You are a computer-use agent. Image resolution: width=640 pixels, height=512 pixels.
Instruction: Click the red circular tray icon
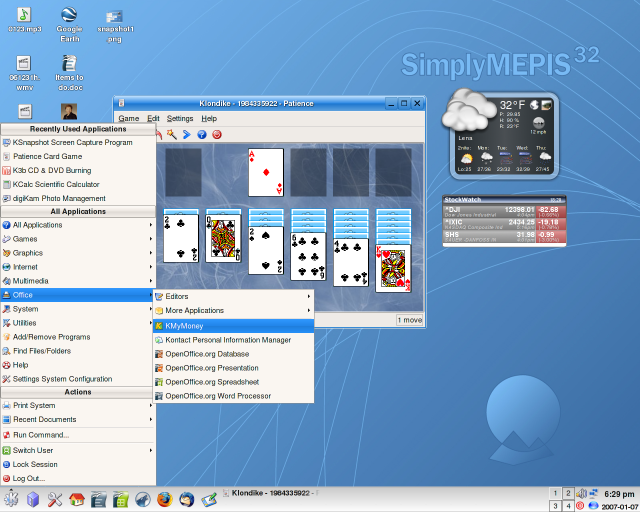580,505
